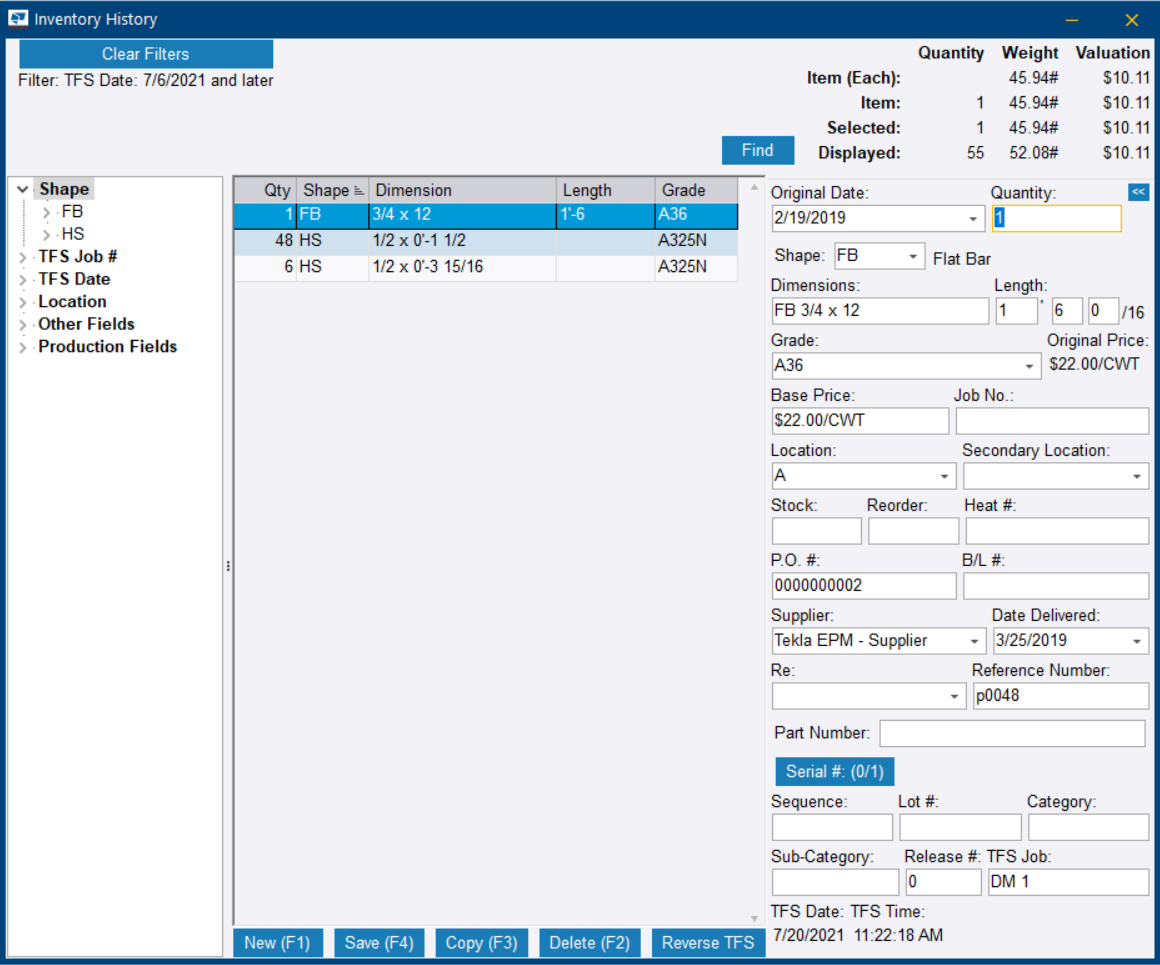Open the Original Date dropdown
Screen dimensions: 1160x965
coord(973,218)
